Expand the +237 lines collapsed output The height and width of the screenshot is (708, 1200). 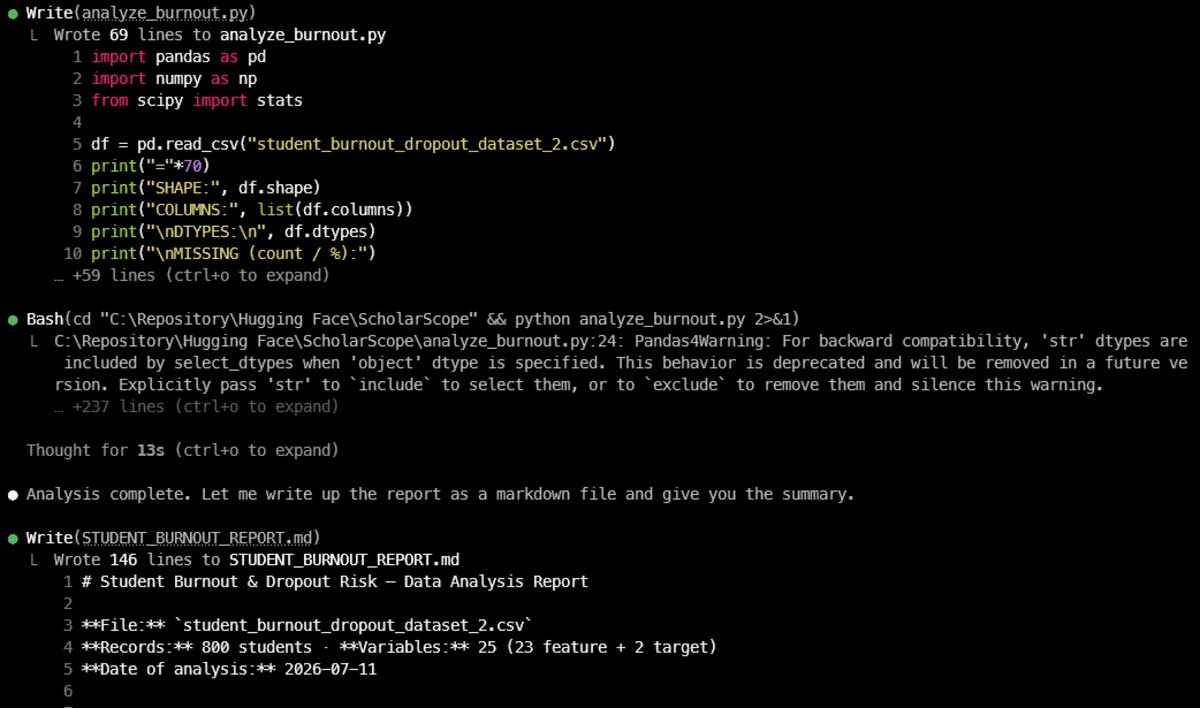click(x=196, y=407)
